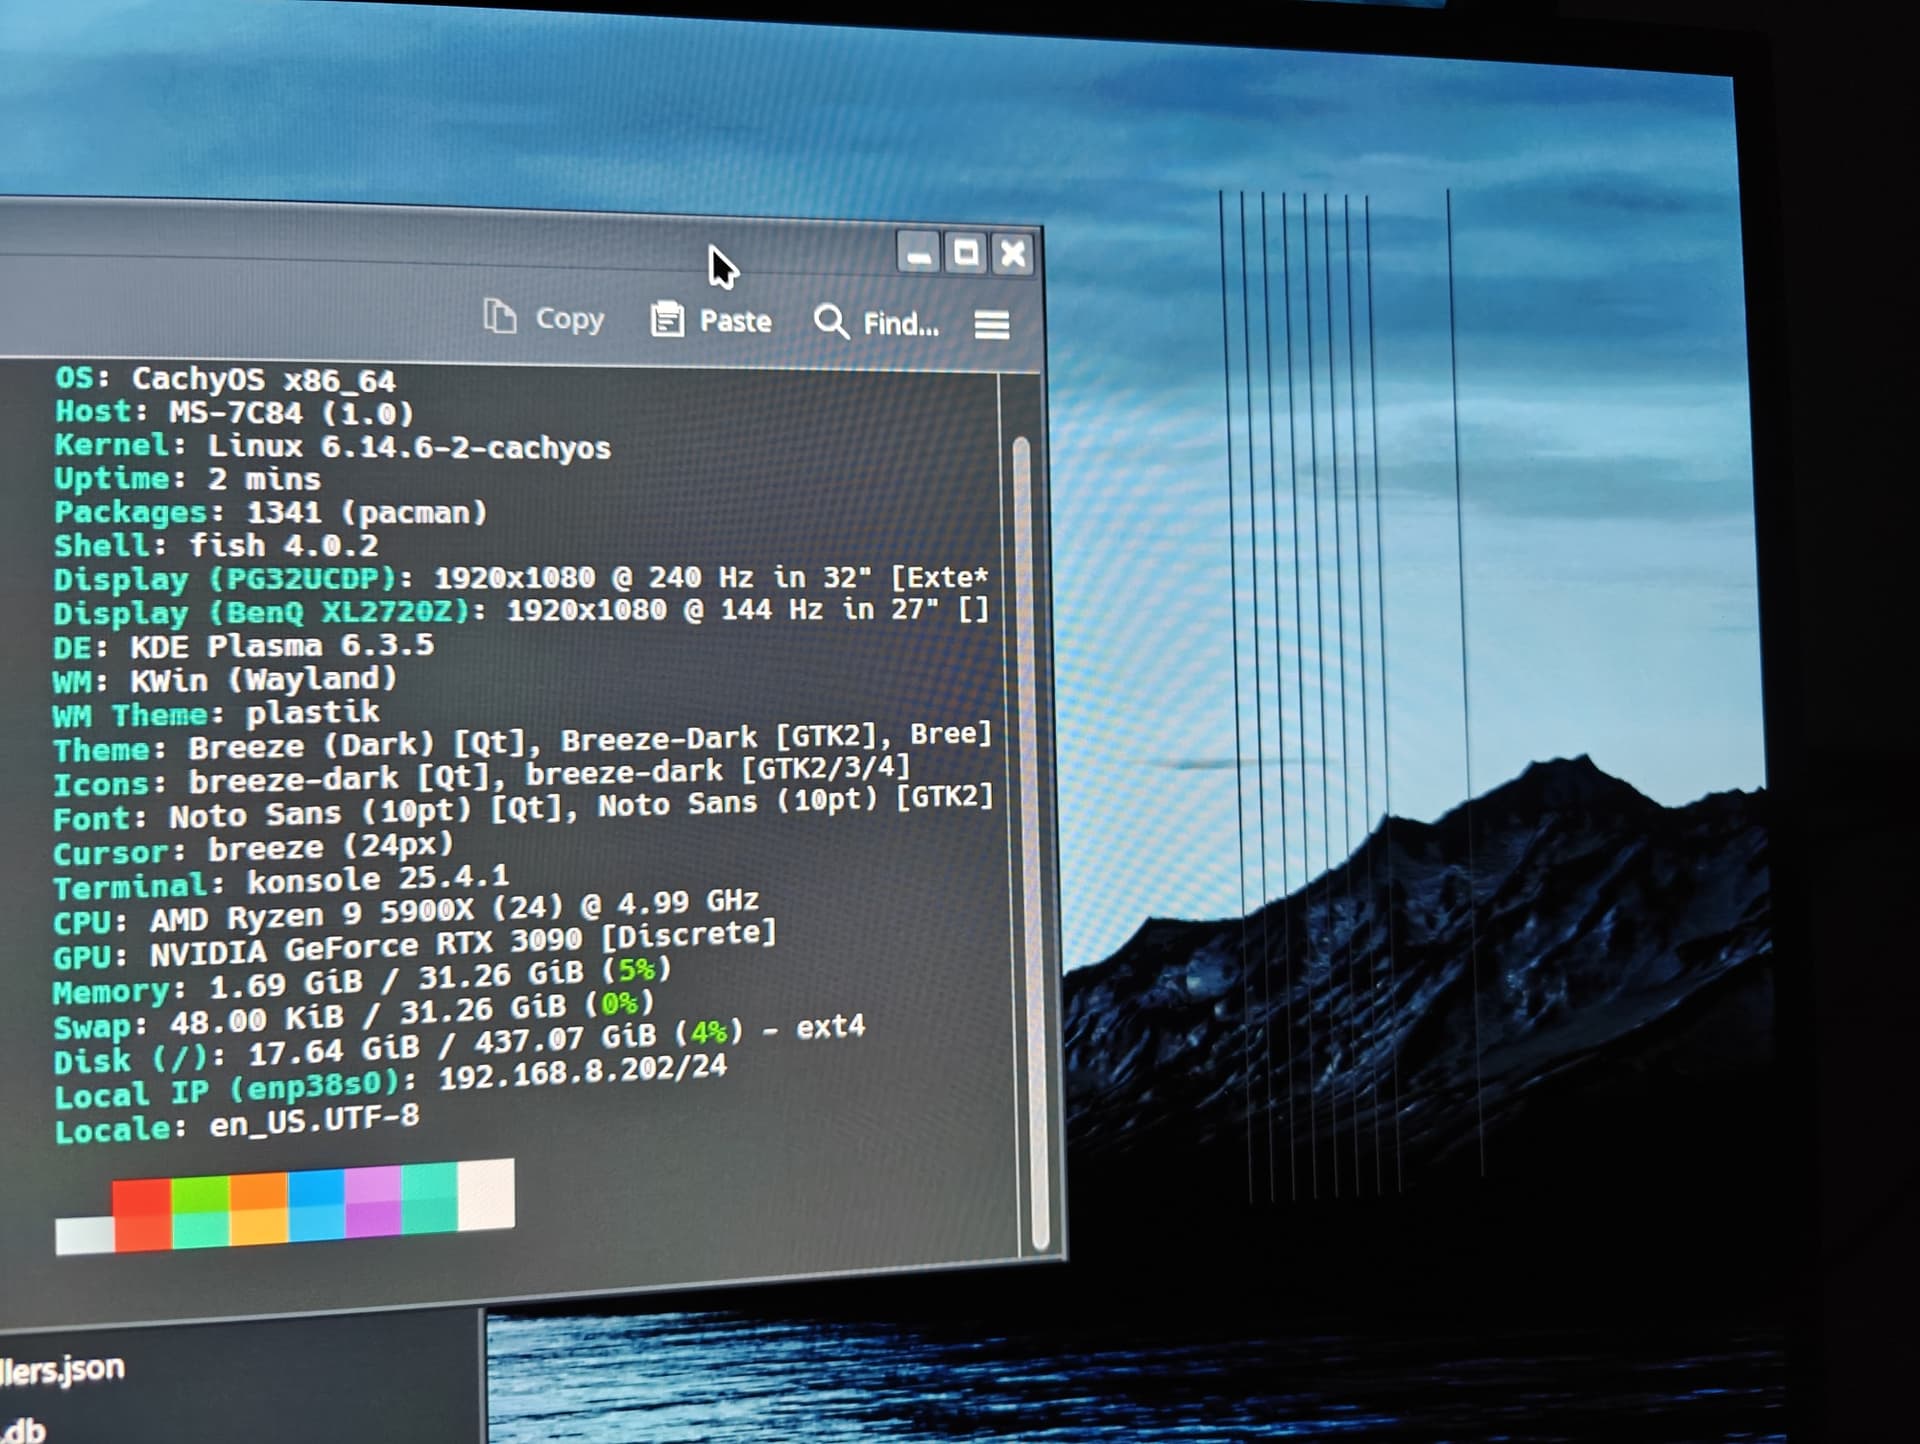Click the white color block
Screen dimensions: 1920x1444
tap(487, 1195)
